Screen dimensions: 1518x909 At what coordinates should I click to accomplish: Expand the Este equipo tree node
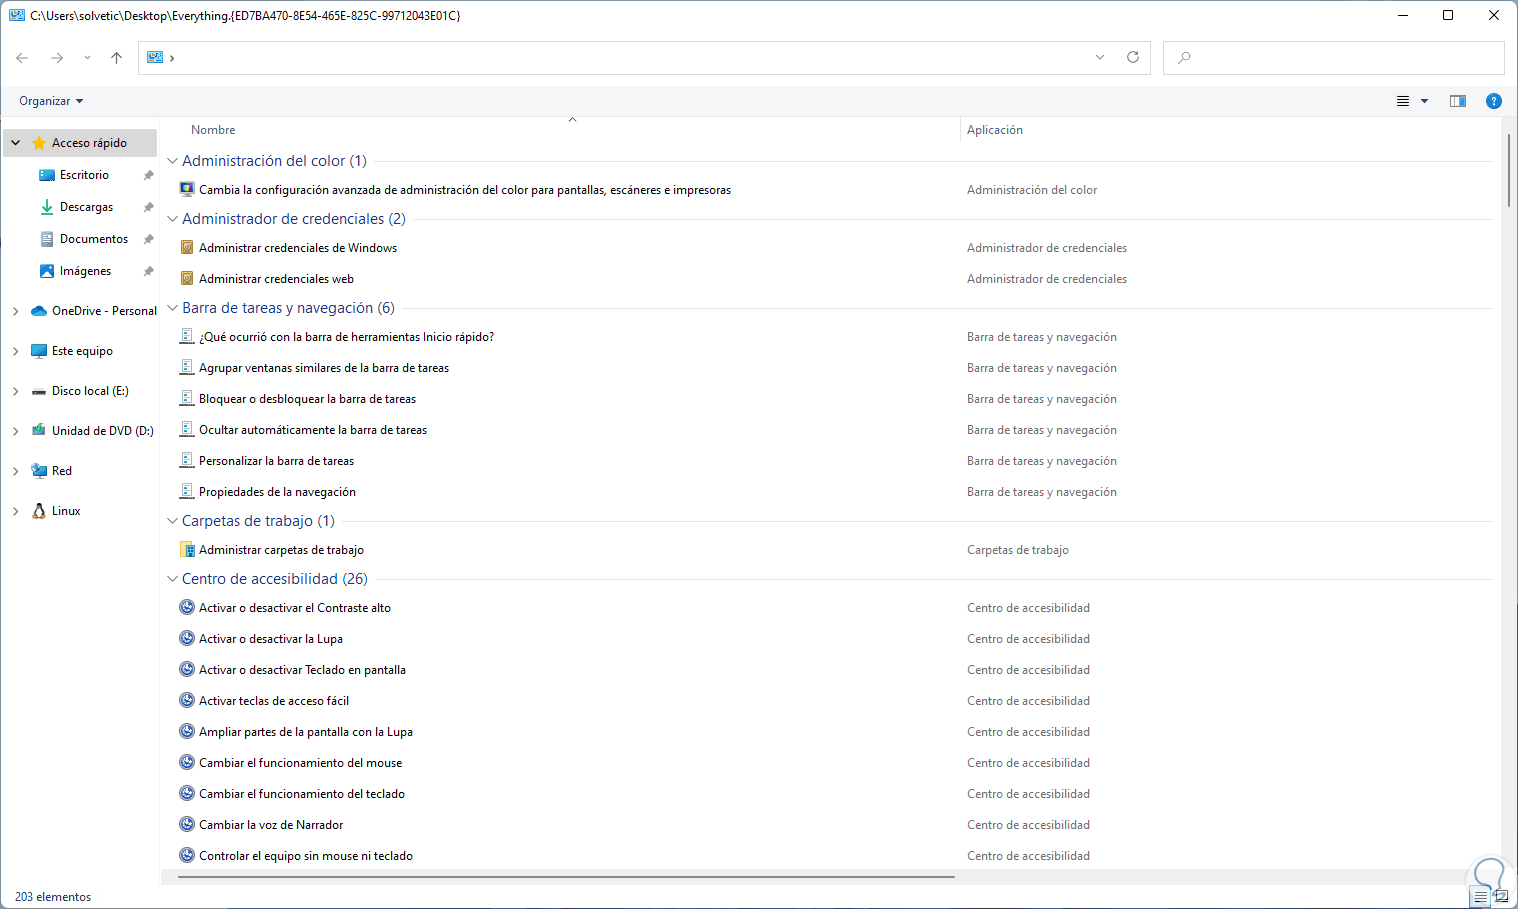coord(16,351)
